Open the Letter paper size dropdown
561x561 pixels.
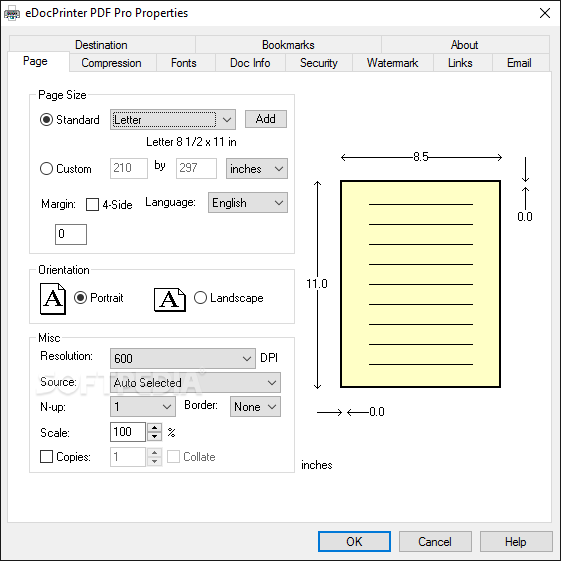pos(173,119)
